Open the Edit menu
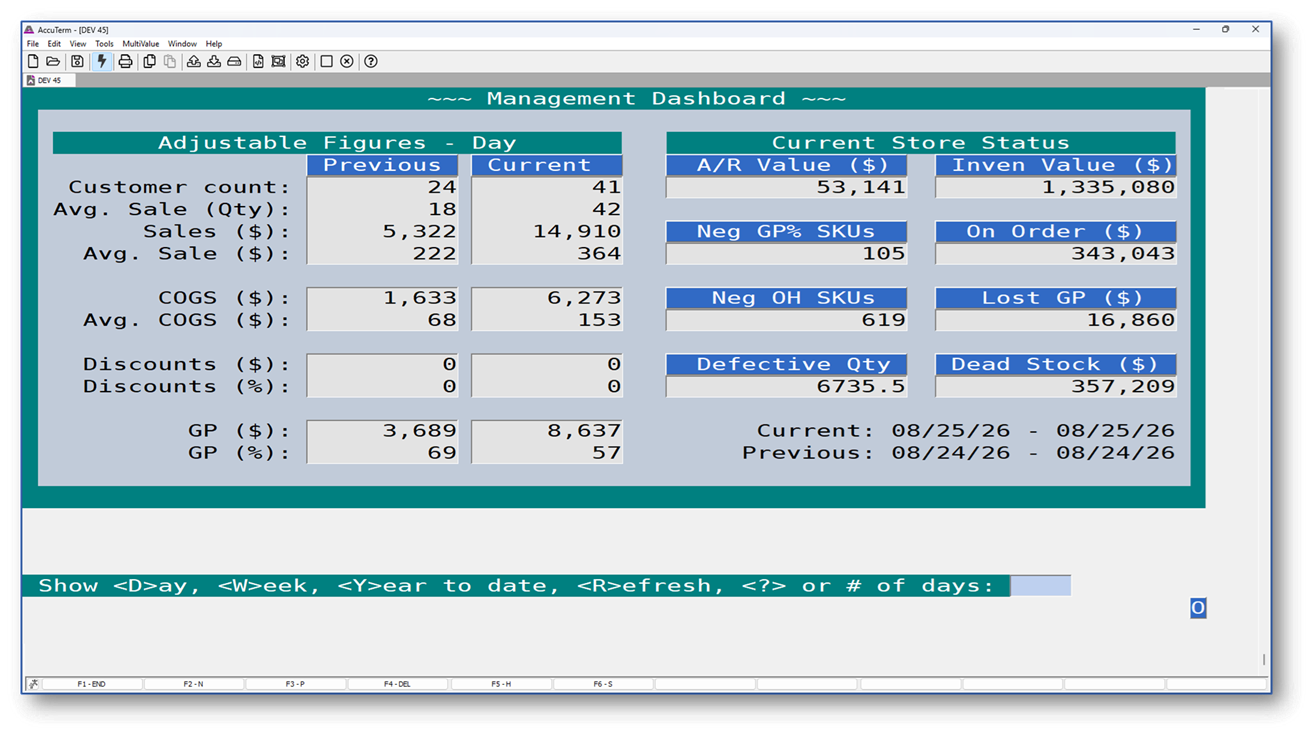 click(54, 44)
